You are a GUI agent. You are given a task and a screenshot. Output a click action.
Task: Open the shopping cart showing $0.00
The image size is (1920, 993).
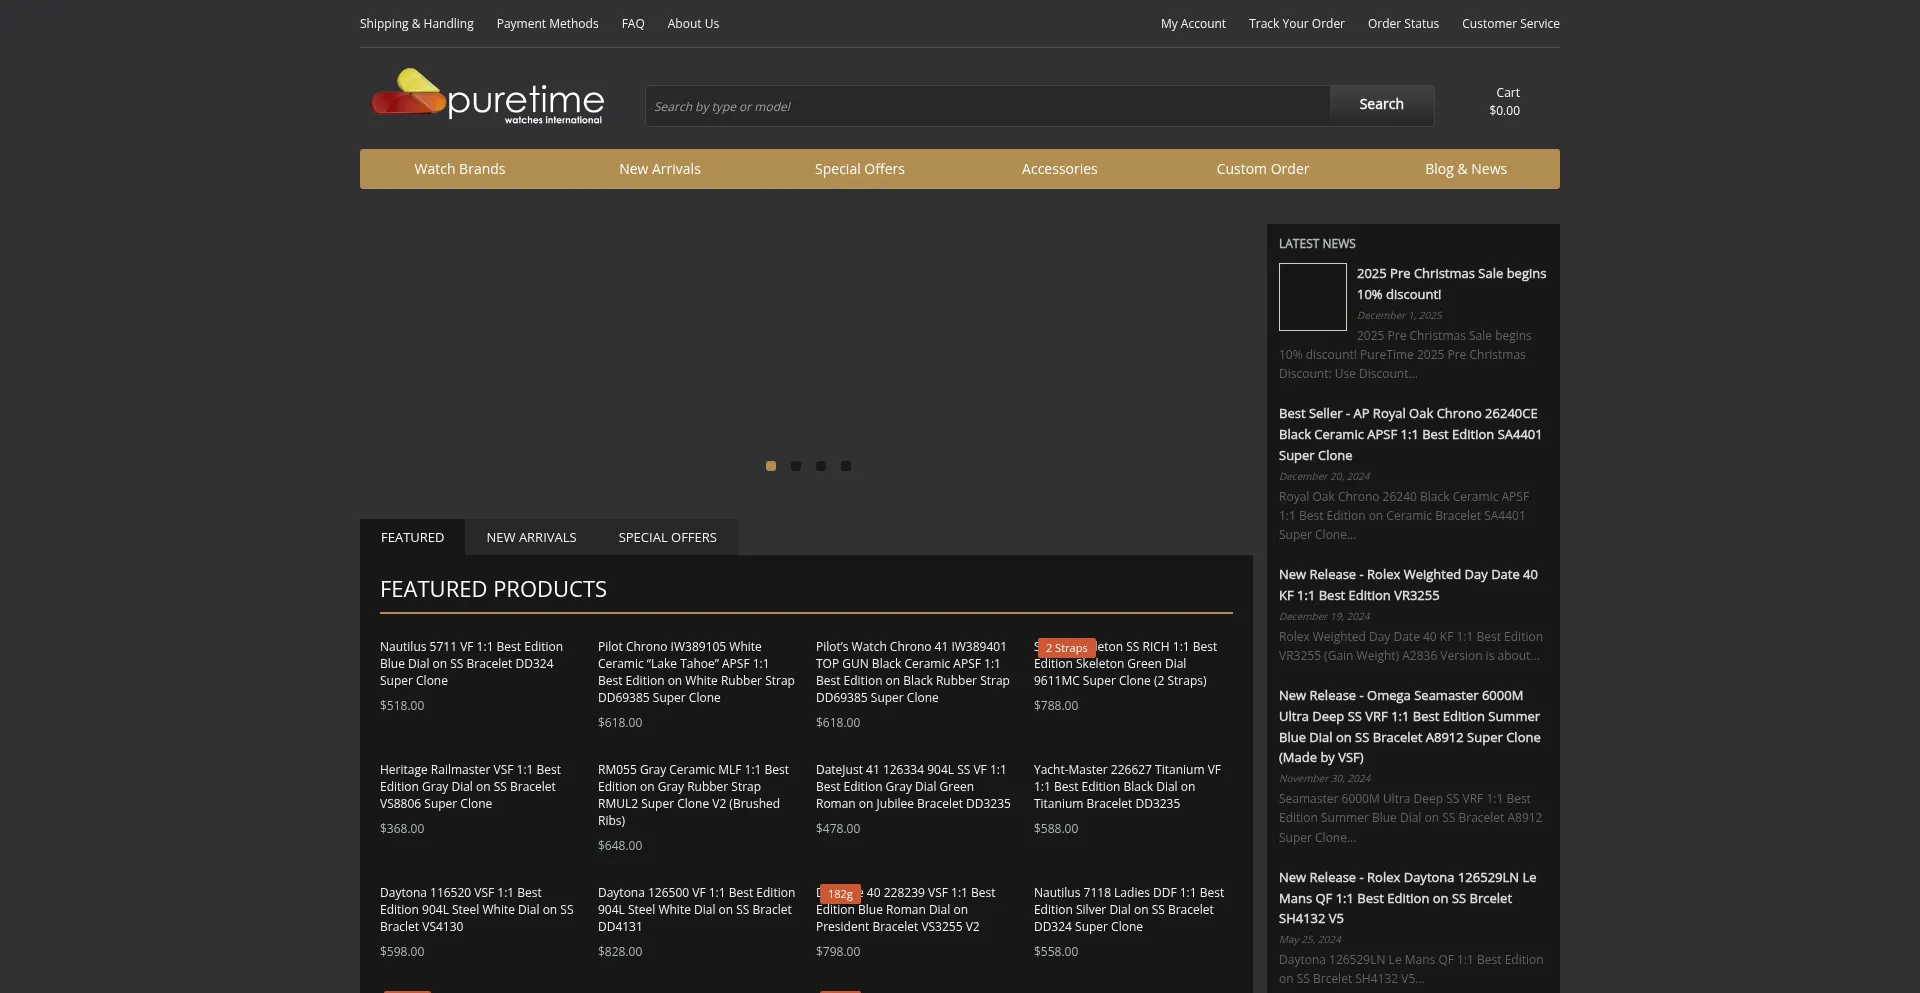[x=1505, y=101]
